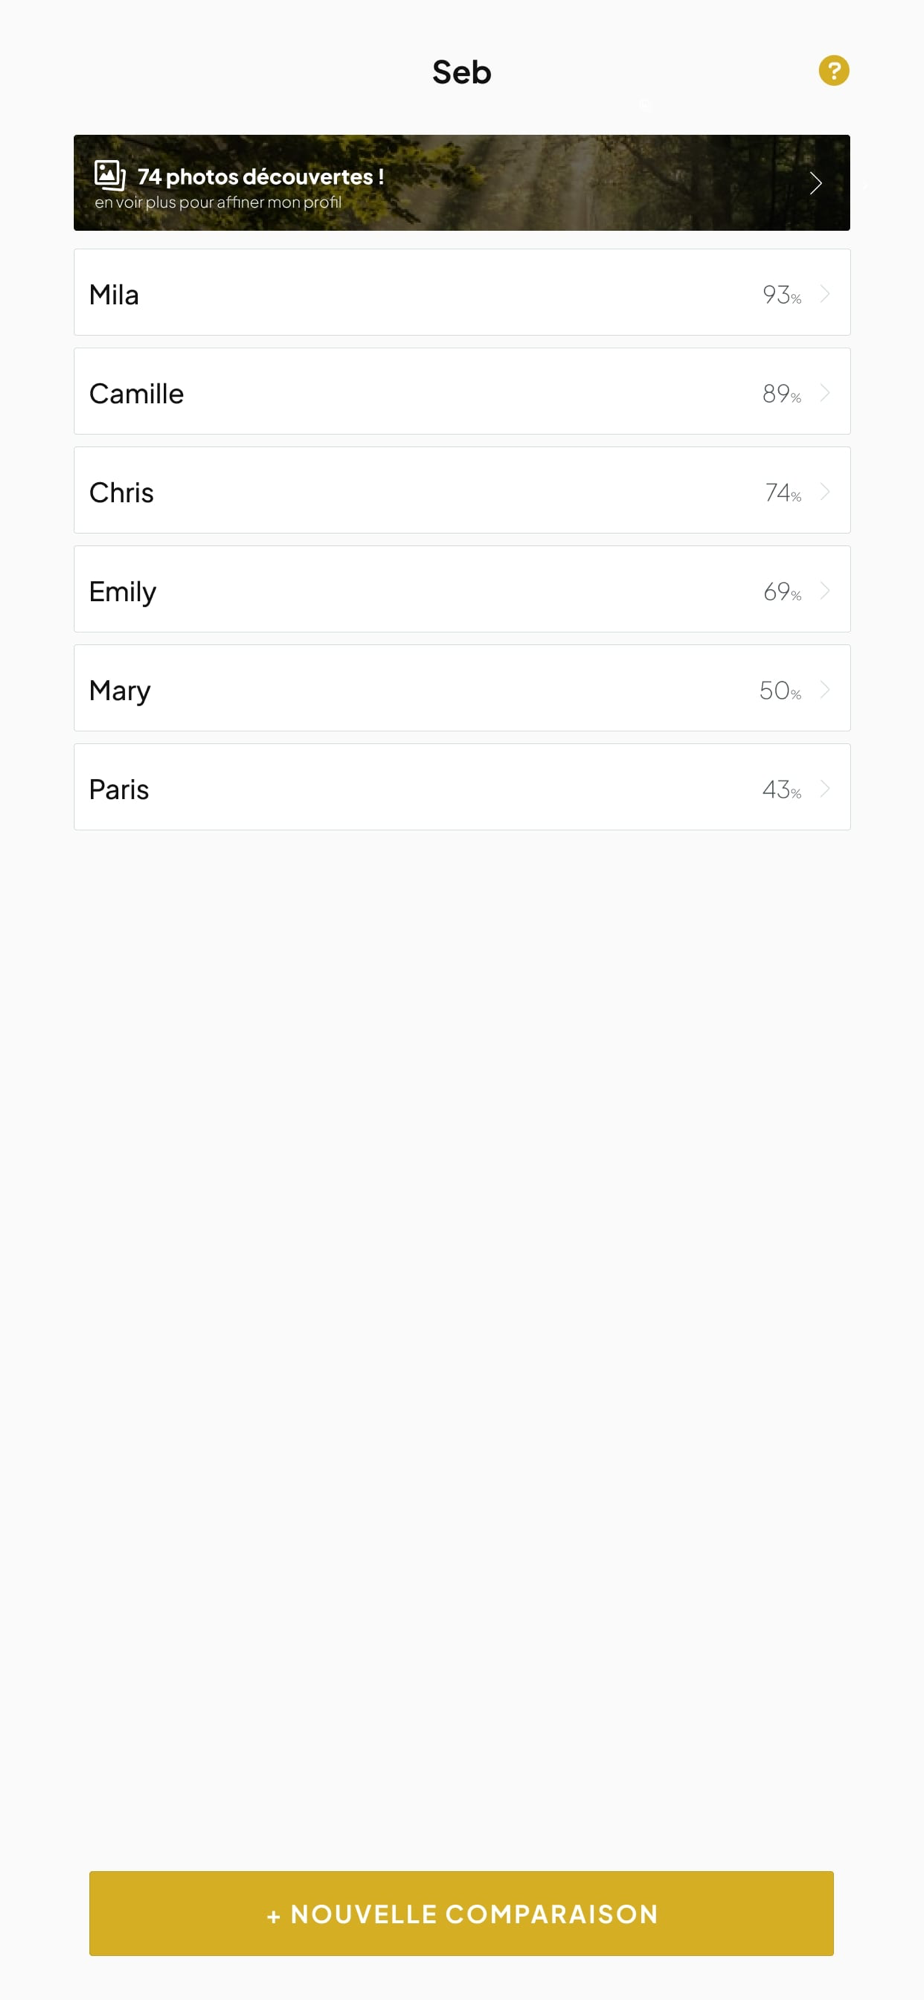Screen dimensions: 924x2000
Task: Open help via the yellow question mark icon
Action: [833, 71]
